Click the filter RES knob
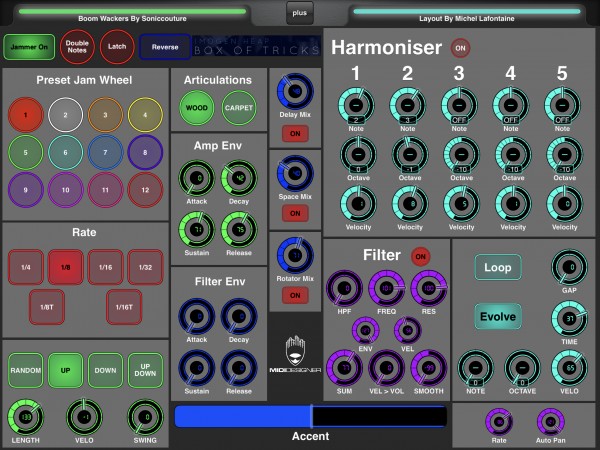 pos(429,289)
